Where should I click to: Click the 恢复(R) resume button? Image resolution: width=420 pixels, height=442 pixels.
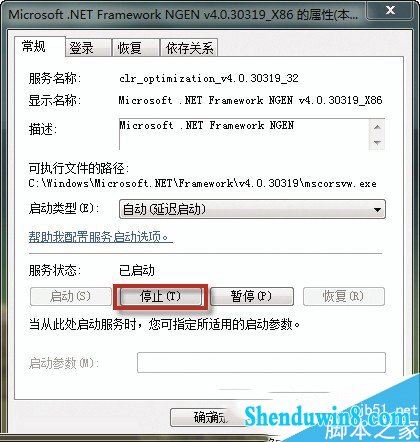pyautogui.click(x=344, y=296)
